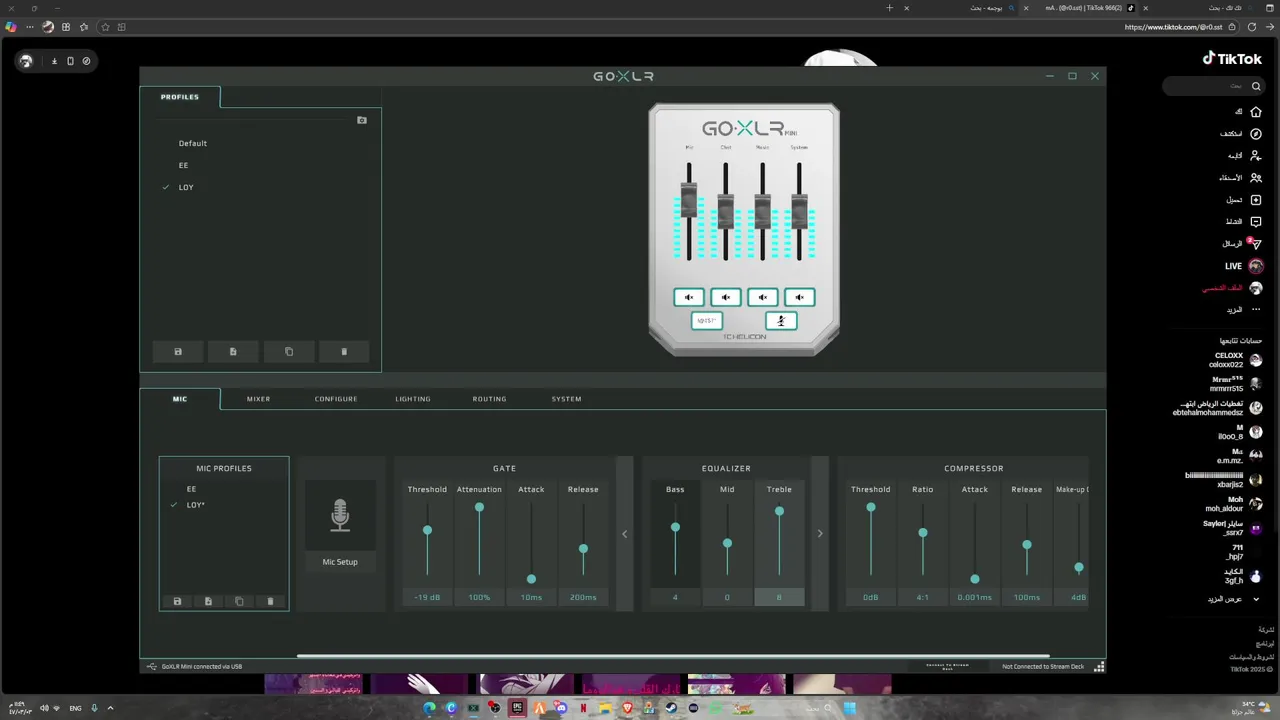The height and width of the screenshot is (720, 1280).
Task: Open the Windows Start button in taskbar
Action: point(849,708)
